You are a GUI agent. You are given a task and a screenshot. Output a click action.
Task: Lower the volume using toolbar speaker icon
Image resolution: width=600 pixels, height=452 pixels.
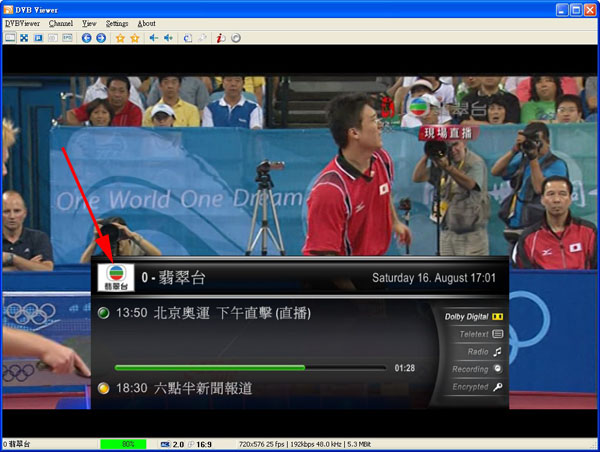[154, 38]
